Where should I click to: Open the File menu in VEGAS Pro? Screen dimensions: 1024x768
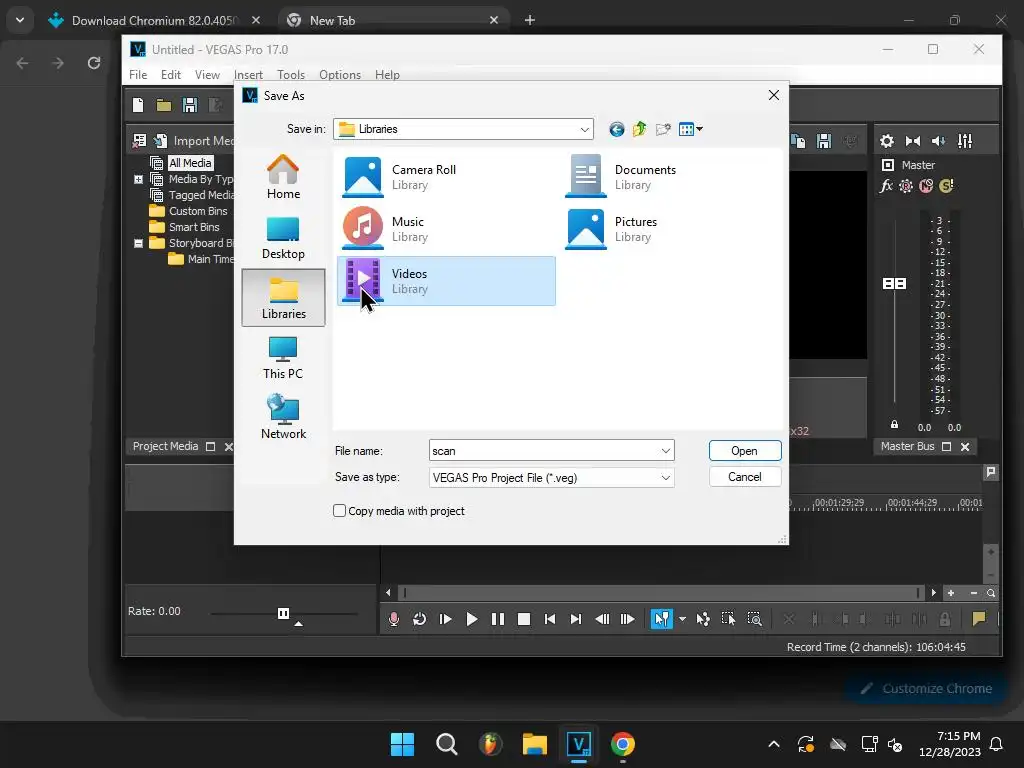pyautogui.click(x=138, y=74)
